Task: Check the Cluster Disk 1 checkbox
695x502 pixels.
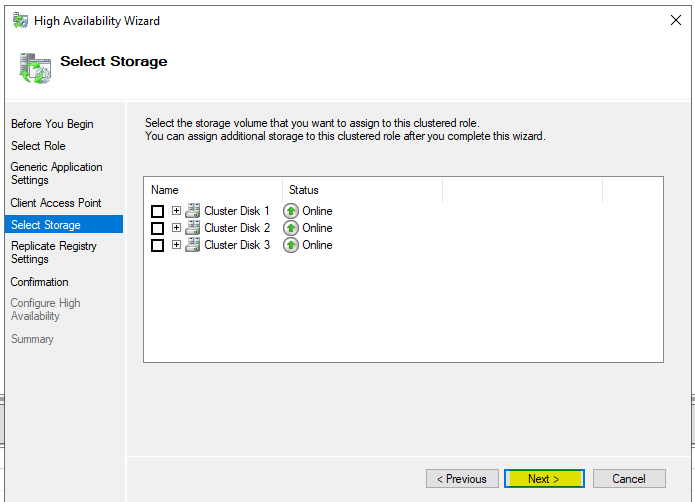Action: (157, 211)
